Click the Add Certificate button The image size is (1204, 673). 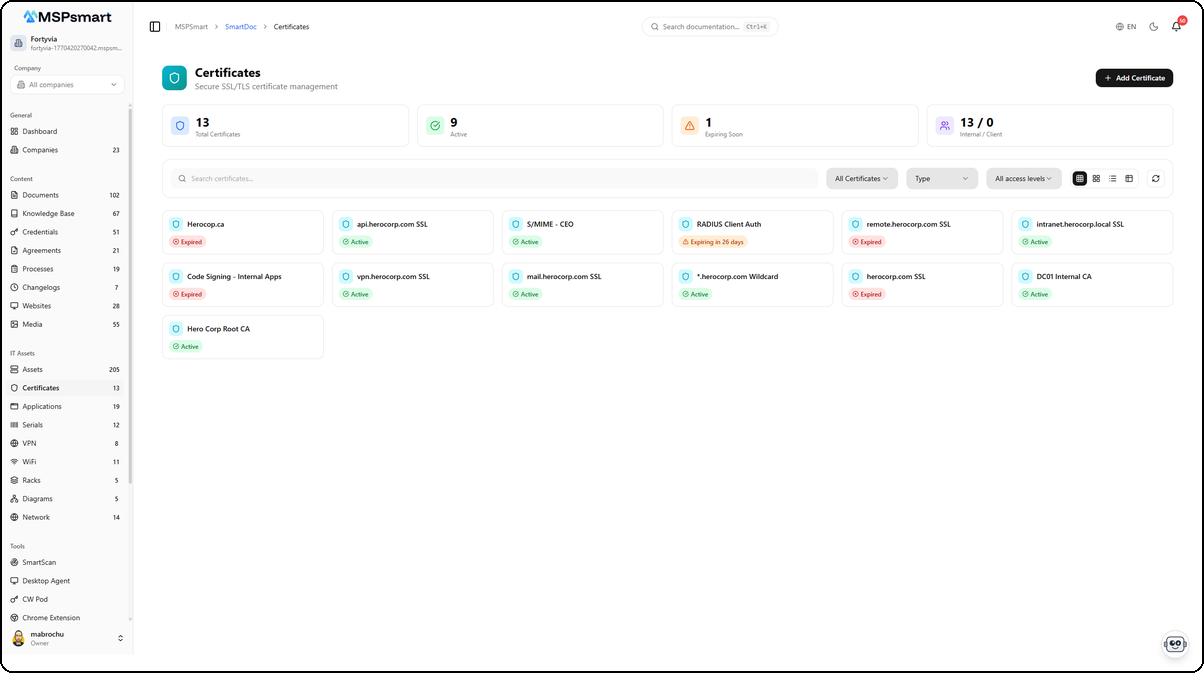pos(1134,77)
